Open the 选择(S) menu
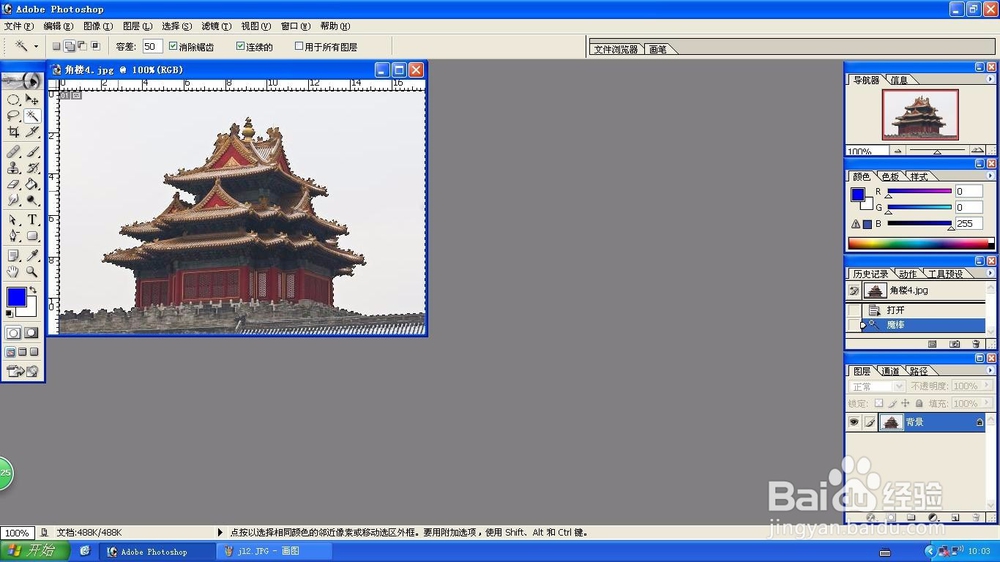Screen dimensions: 1000x562 177,26
